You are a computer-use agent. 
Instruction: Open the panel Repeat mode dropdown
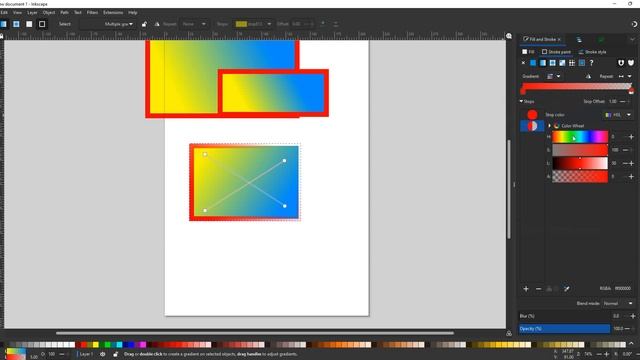[625, 76]
